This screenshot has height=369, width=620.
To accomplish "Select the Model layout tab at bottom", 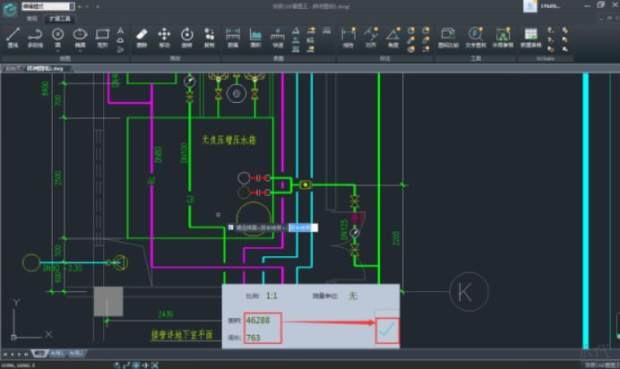I will [40, 353].
